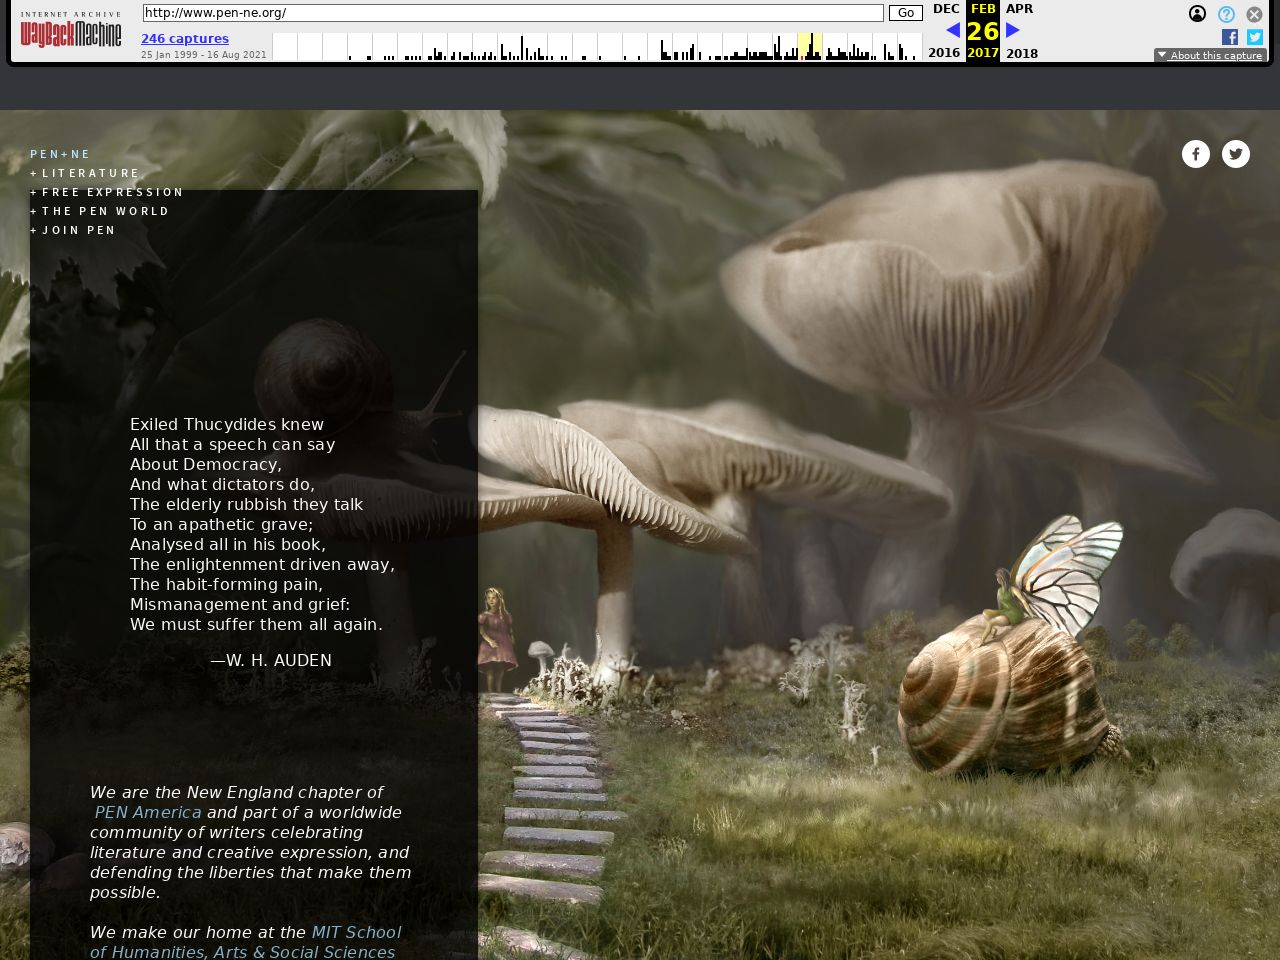Image resolution: width=1280 pixels, height=960 pixels.
Task: Share capture on Facebook in toolbar
Action: 1230,37
